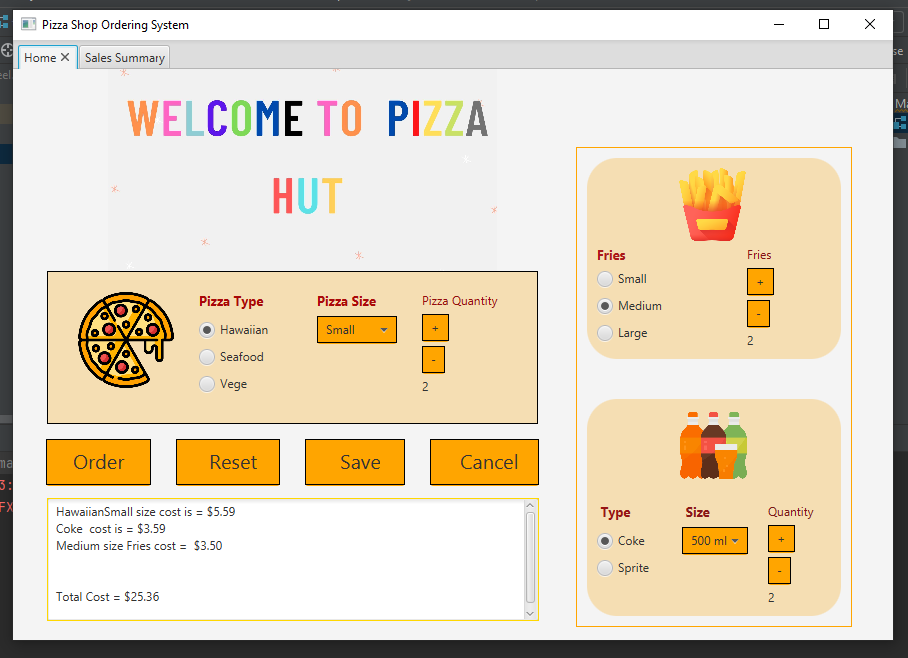908x658 pixels.
Task: Click the order summary scrollbar thumb
Action: point(530,558)
